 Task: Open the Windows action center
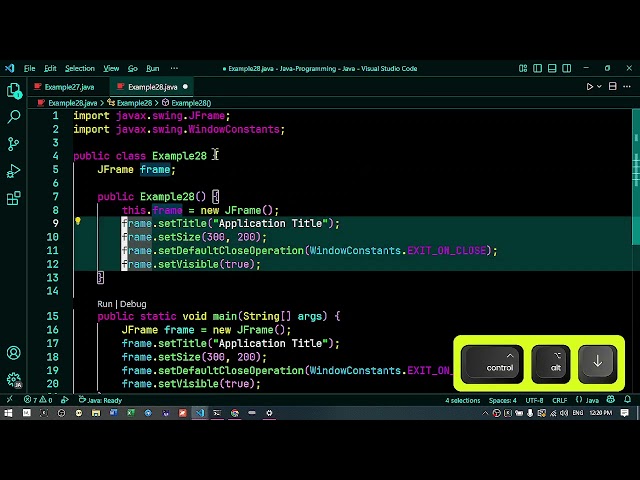[624, 413]
